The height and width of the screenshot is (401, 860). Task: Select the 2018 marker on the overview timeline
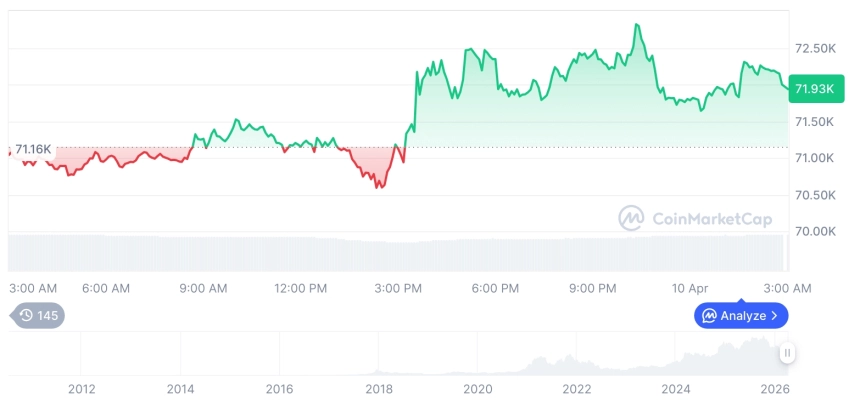(x=378, y=389)
